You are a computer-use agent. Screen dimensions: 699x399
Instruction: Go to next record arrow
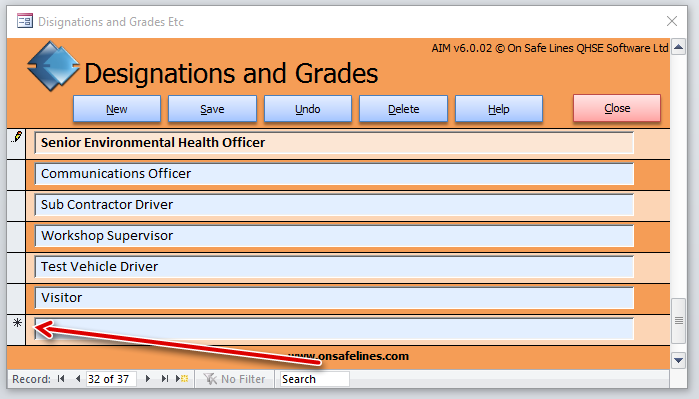click(148, 378)
